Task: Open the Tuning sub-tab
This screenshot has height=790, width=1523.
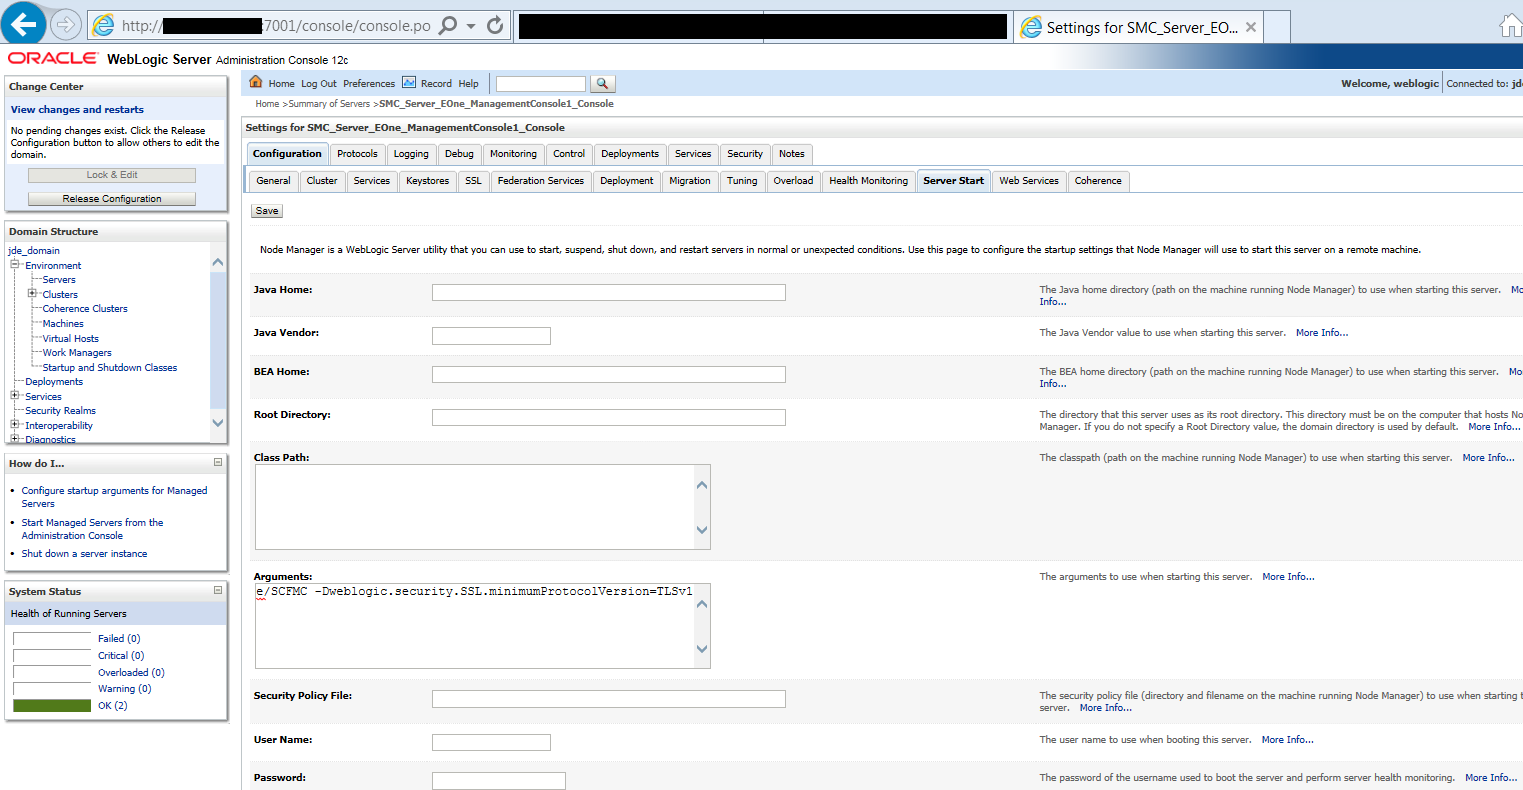Action: point(742,181)
